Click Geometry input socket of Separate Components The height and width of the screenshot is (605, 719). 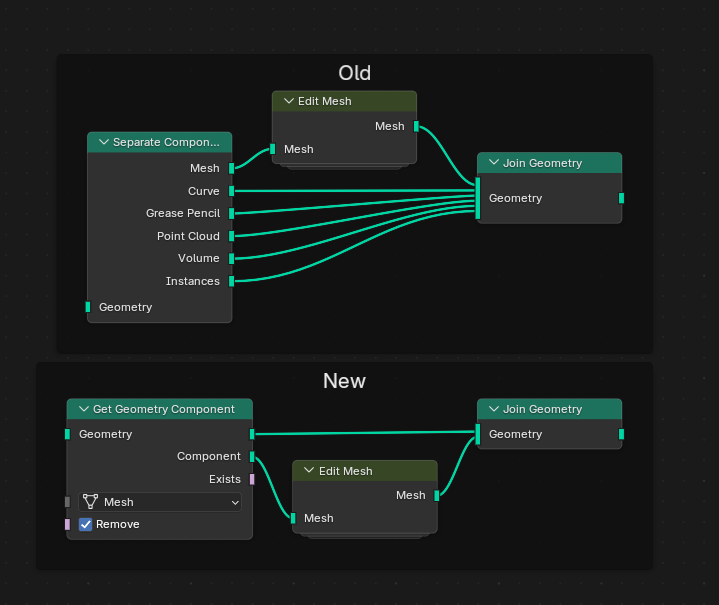88,307
